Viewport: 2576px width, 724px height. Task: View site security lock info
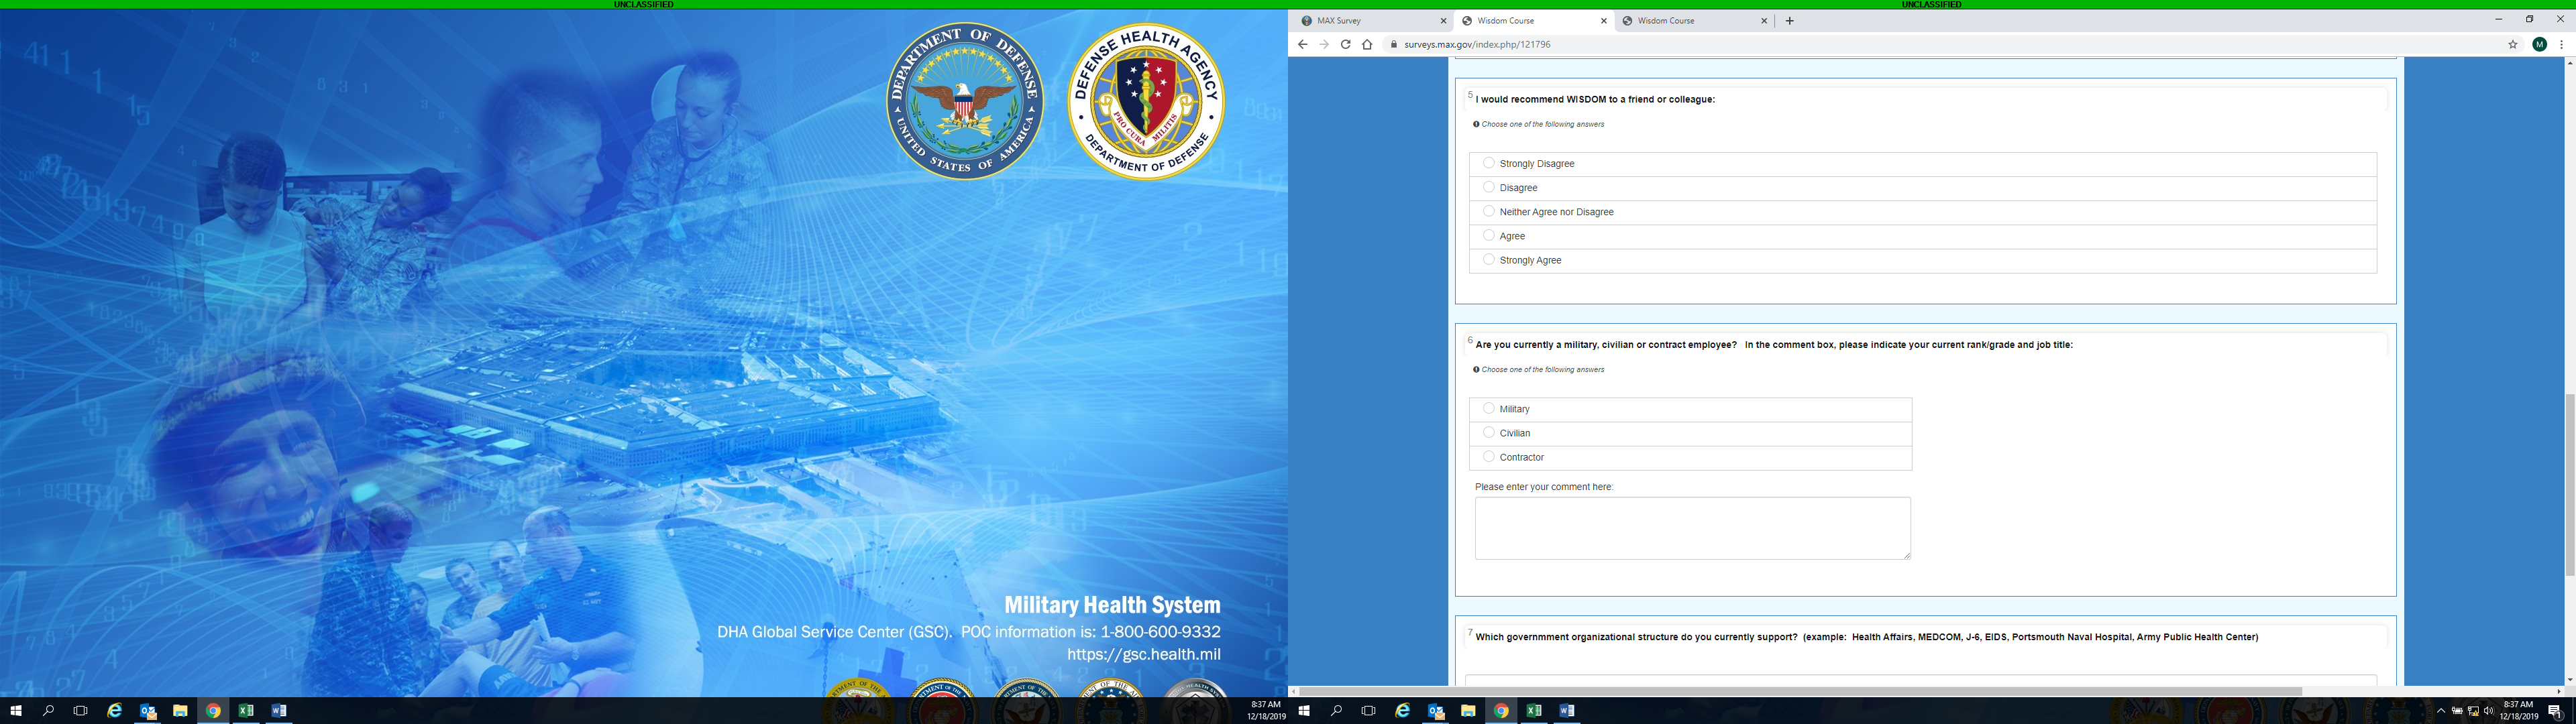click(1393, 44)
